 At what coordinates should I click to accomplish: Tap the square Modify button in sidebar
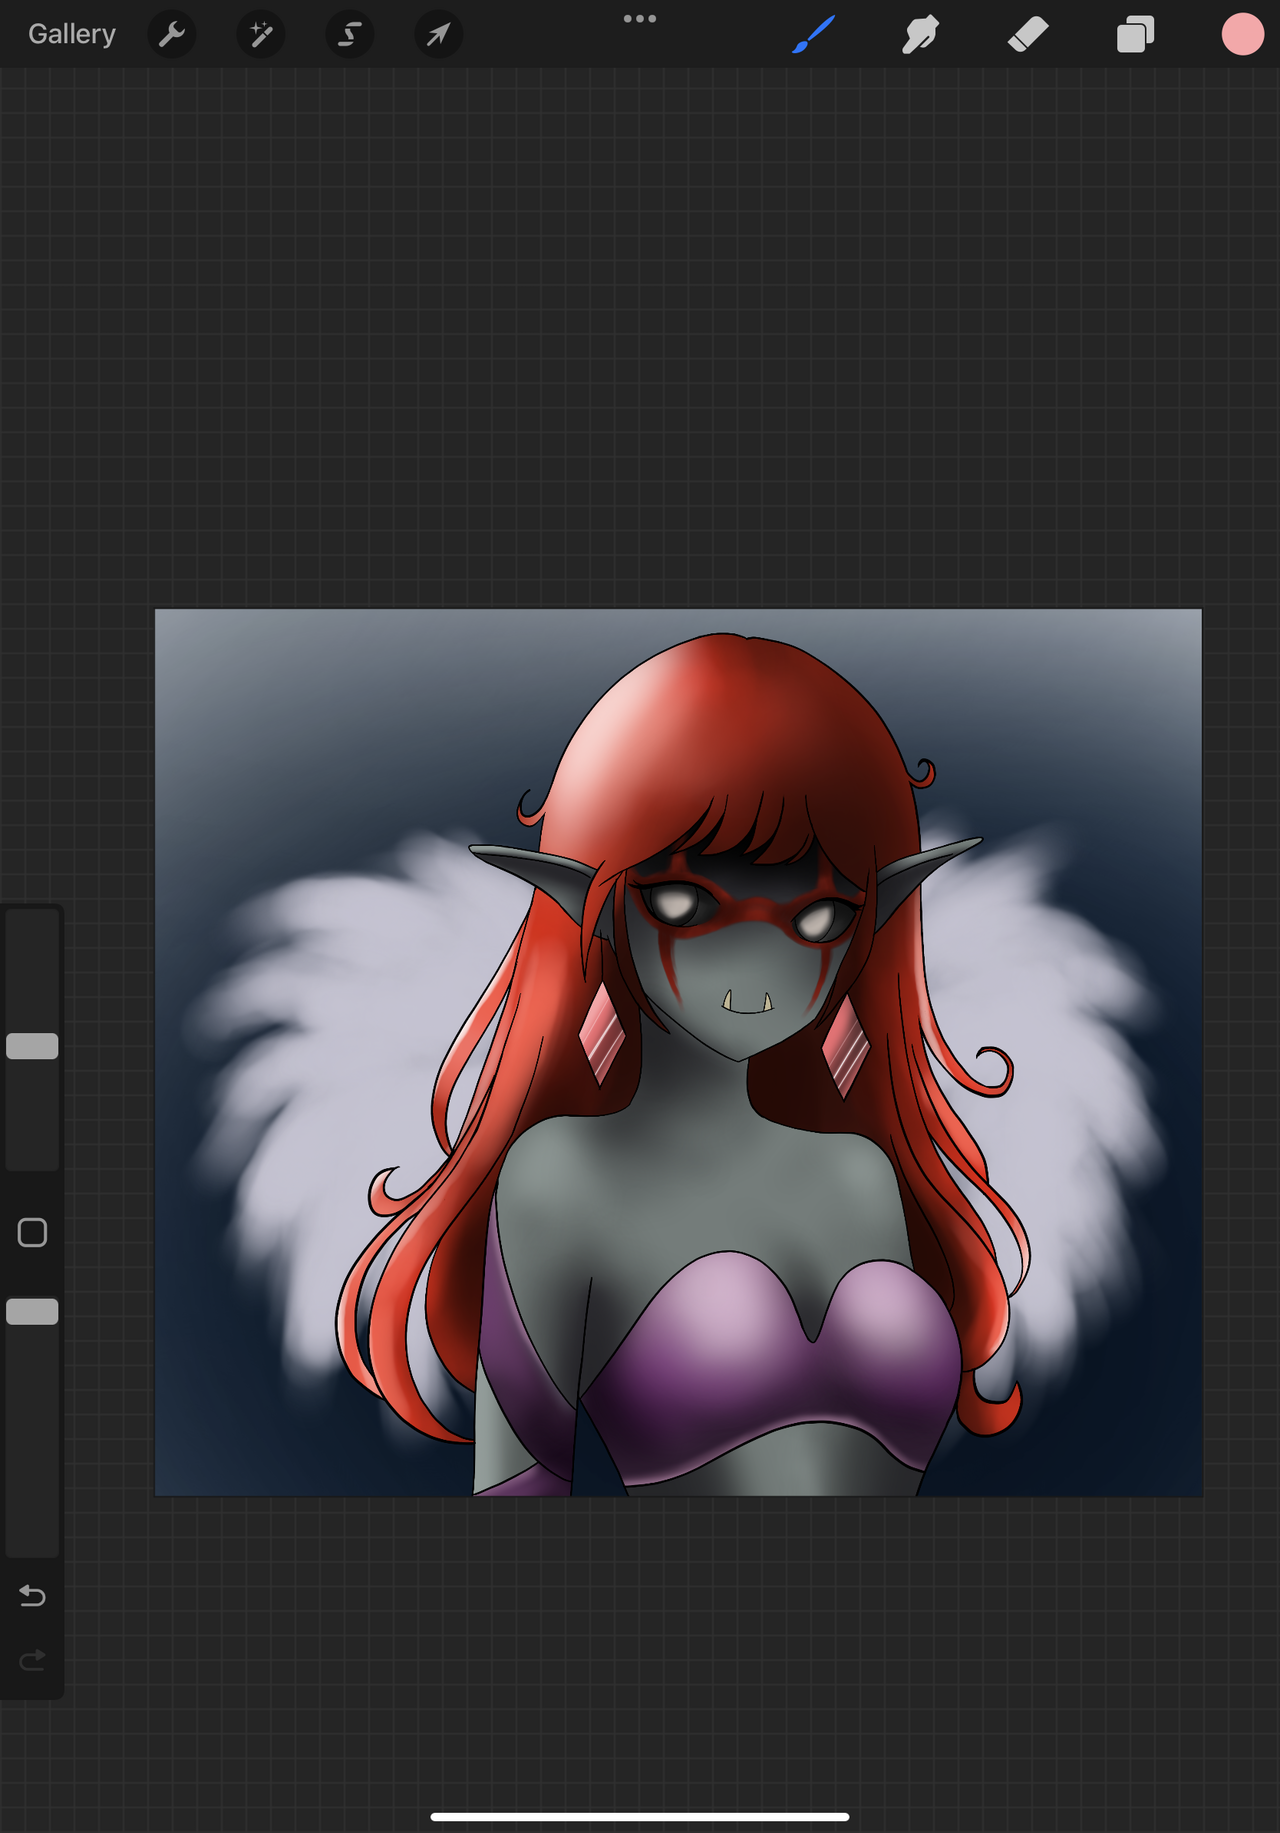pos(32,1233)
